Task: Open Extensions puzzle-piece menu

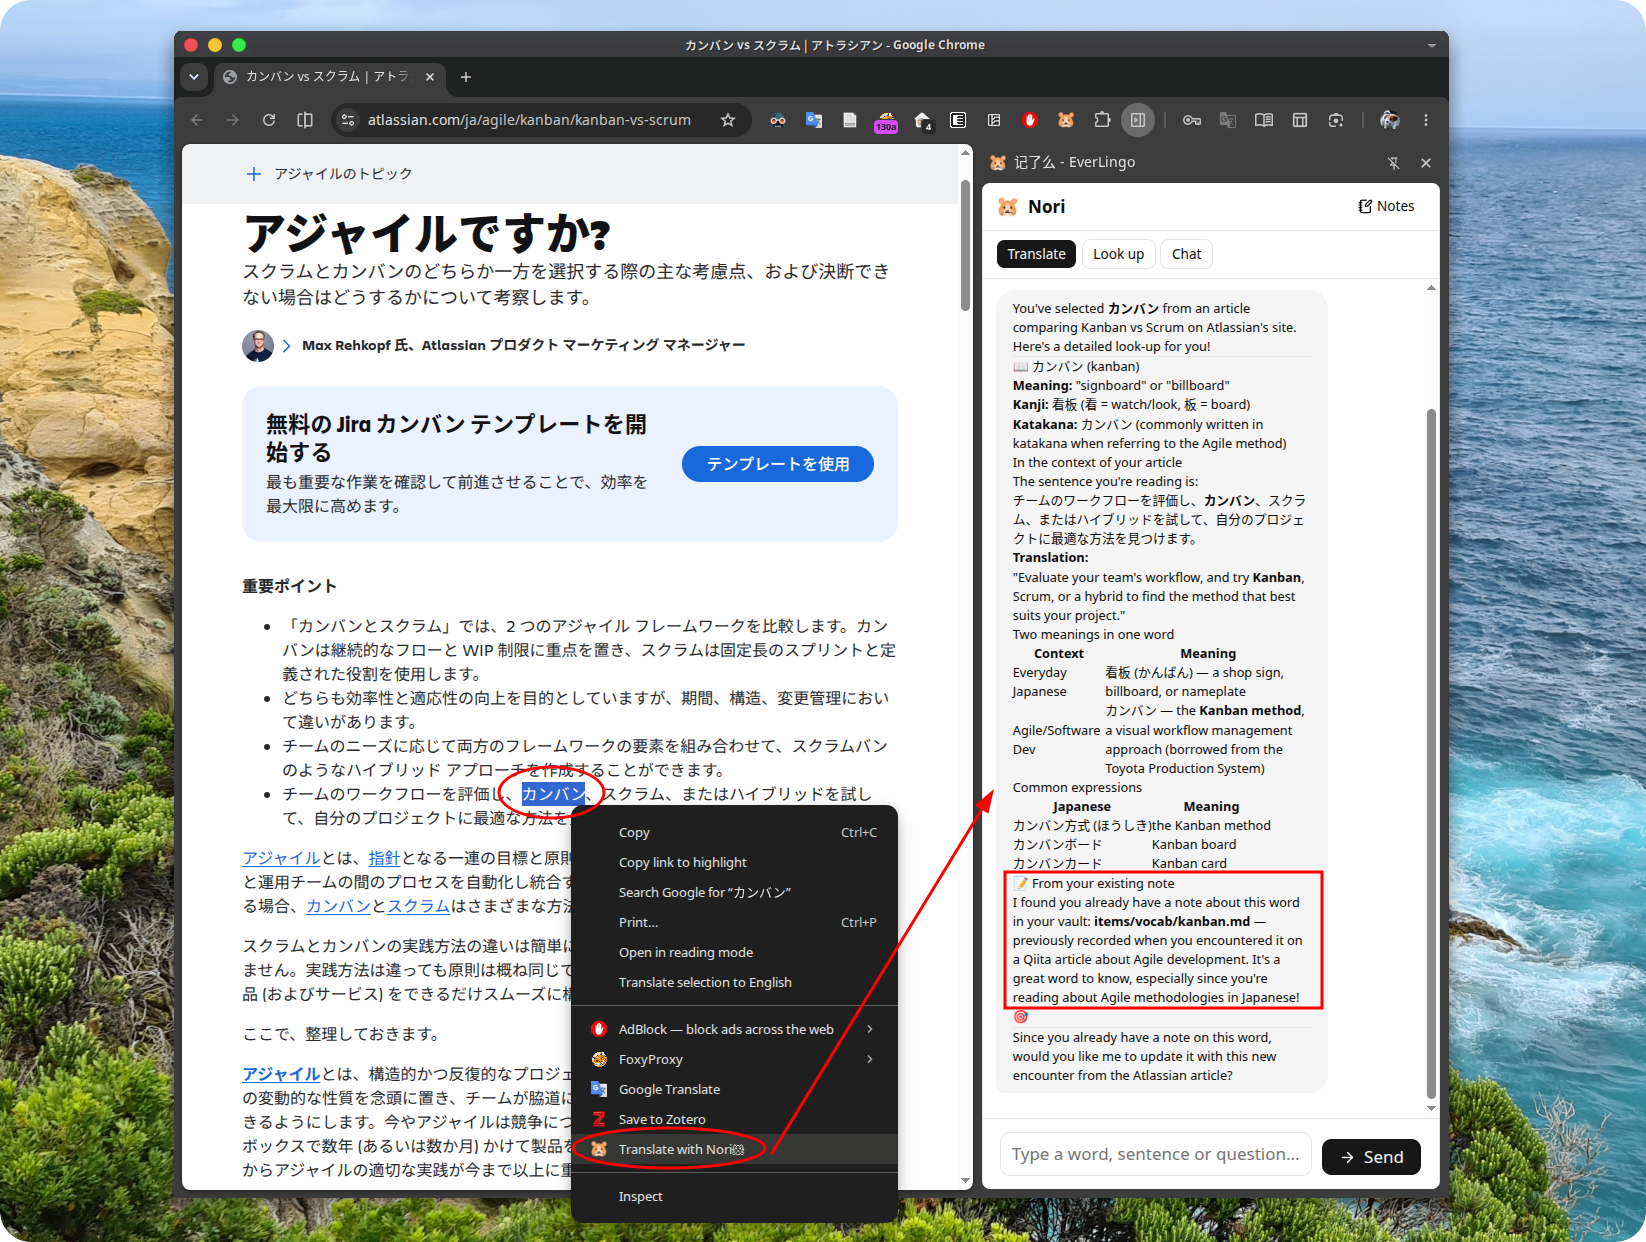Action: click(1102, 120)
